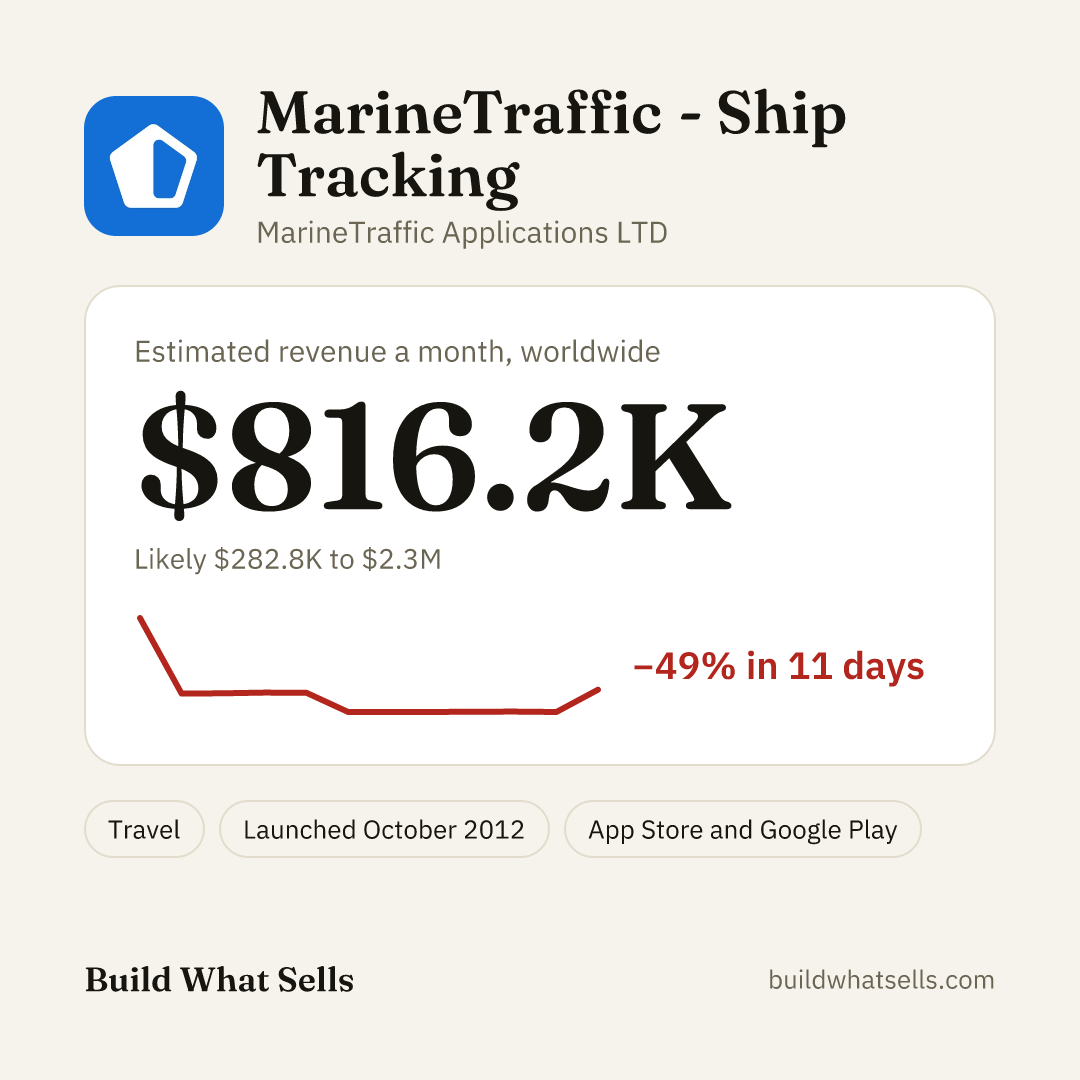Click the MarineTraffic blue app icon
Viewport: 1080px width, 1080px height.
(x=154, y=166)
